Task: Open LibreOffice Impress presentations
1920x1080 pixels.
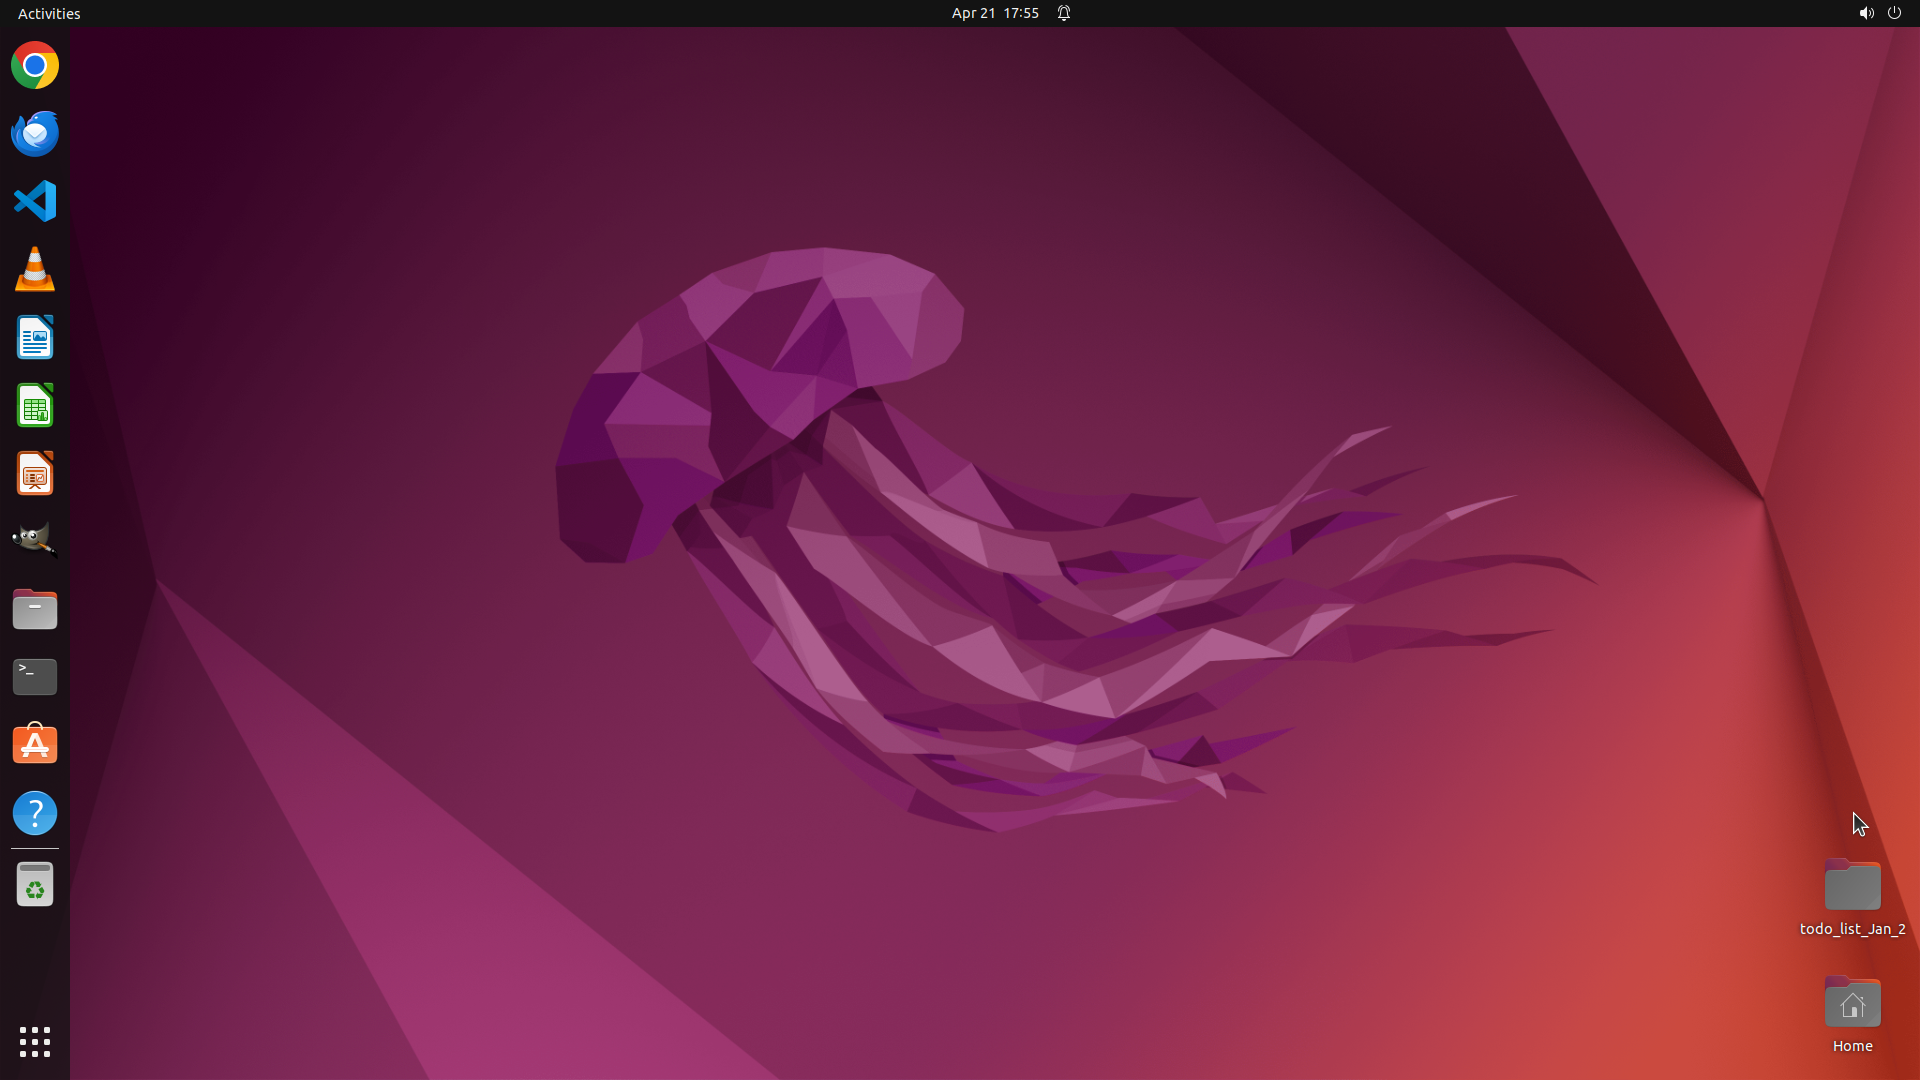Action: point(35,474)
